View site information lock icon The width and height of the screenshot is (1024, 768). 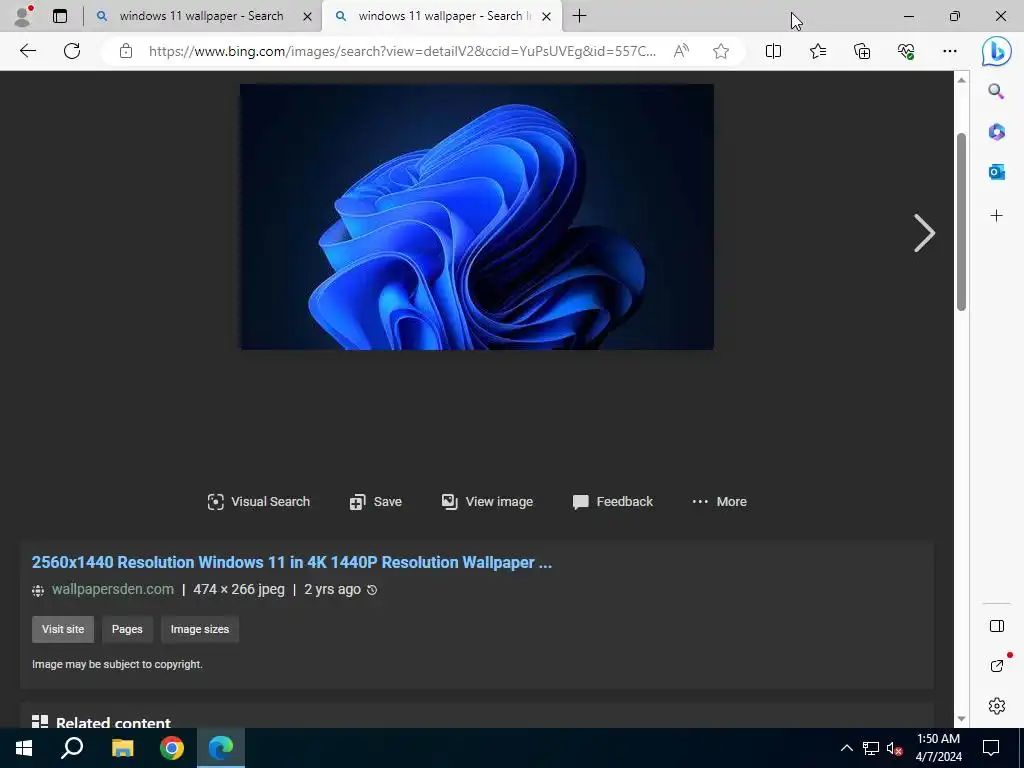pyautogui.click(x=126, y=51)
